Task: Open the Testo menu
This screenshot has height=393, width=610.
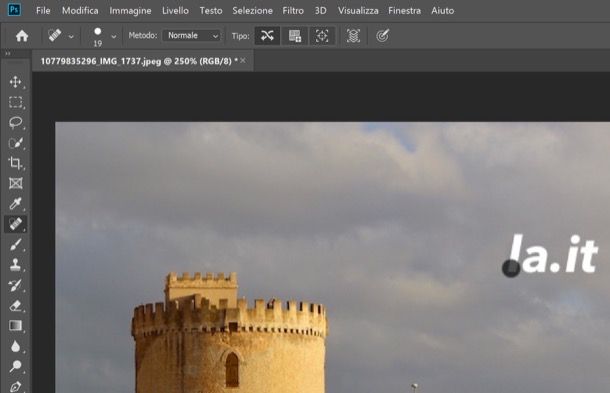Action: [211, 11]
